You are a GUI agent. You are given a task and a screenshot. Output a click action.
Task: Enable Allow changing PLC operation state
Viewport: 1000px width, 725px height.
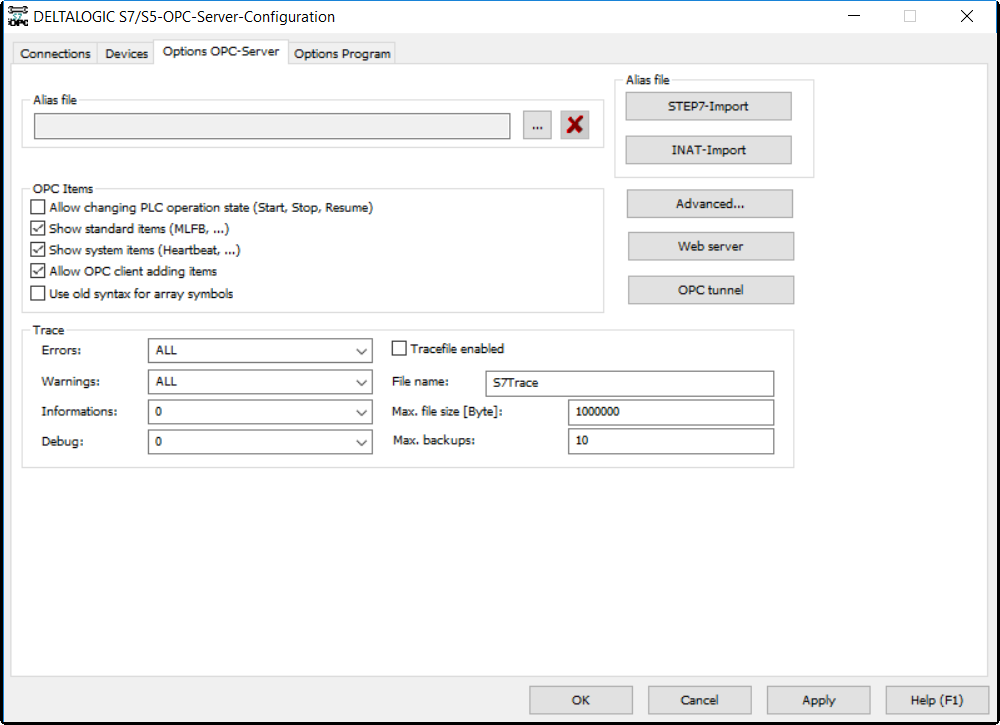click(x=38, y=207)
